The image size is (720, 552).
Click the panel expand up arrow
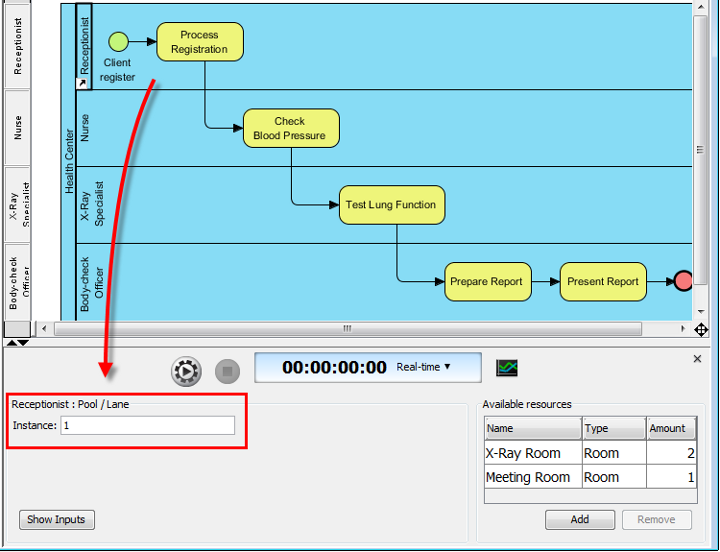[x=11, y=343]
